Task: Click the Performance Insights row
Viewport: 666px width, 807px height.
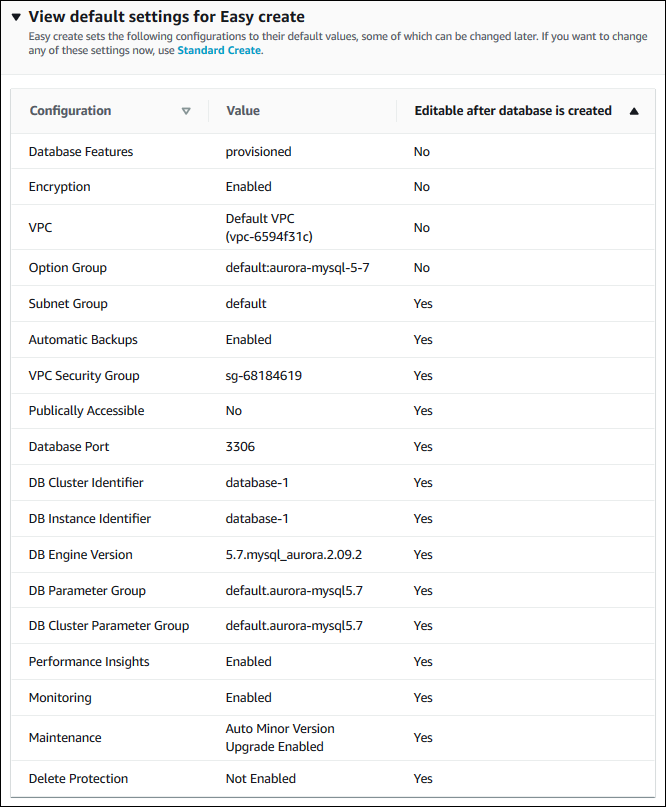Action: click(87, 662)
